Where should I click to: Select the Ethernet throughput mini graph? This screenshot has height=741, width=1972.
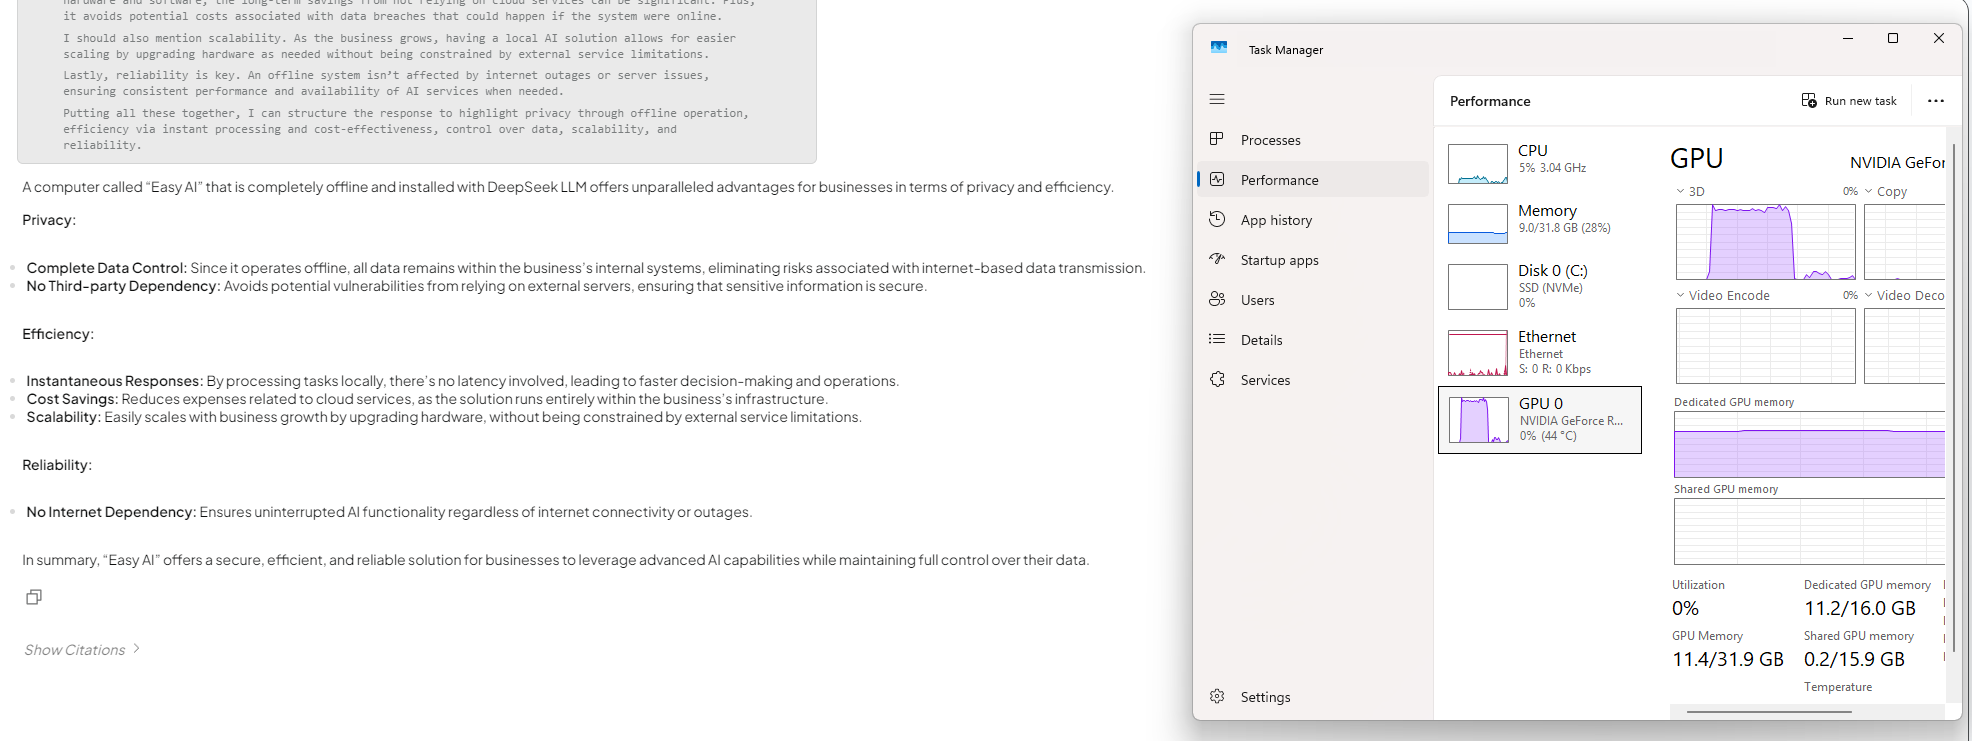[1478, 353]
